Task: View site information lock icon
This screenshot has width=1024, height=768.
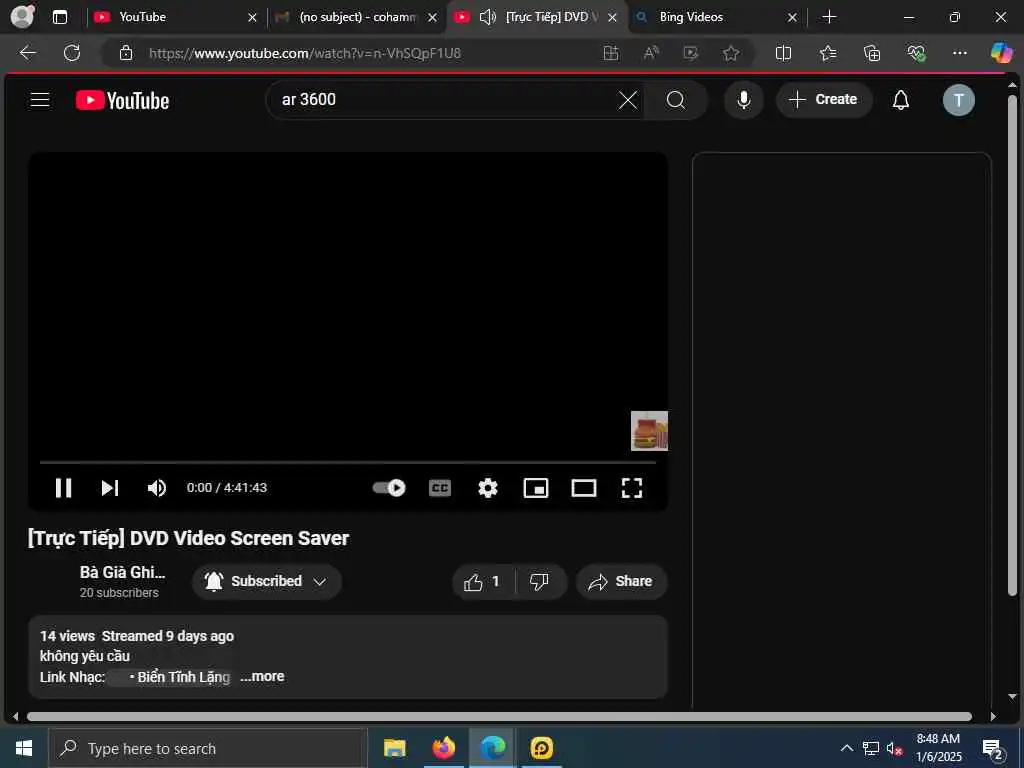Action: click(126, 53)
